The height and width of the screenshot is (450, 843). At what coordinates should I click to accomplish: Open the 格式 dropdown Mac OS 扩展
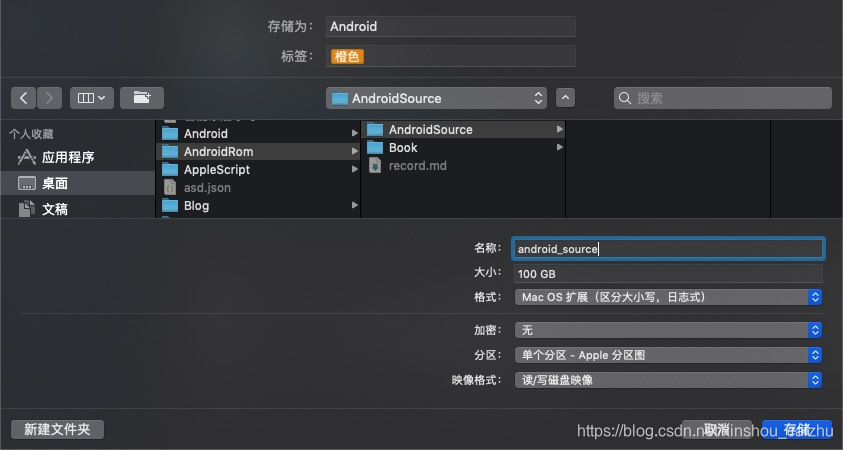(668, 297)
